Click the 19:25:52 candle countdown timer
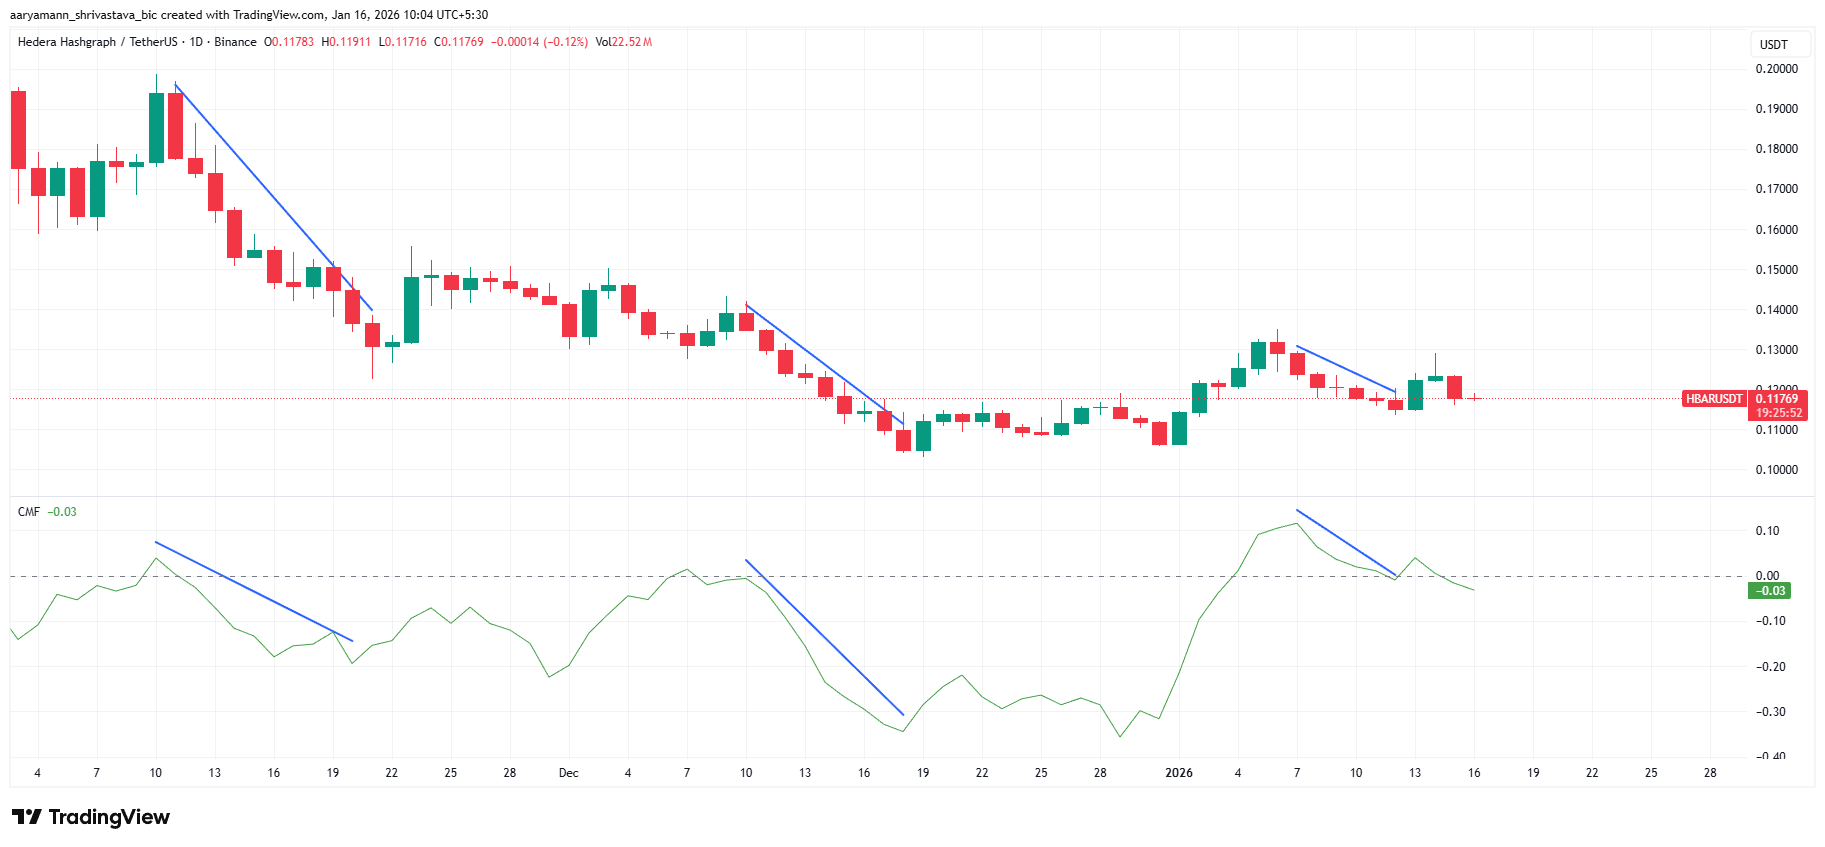The width and height of the screenshot is (1825, 847). click(x=1779, y=413)
